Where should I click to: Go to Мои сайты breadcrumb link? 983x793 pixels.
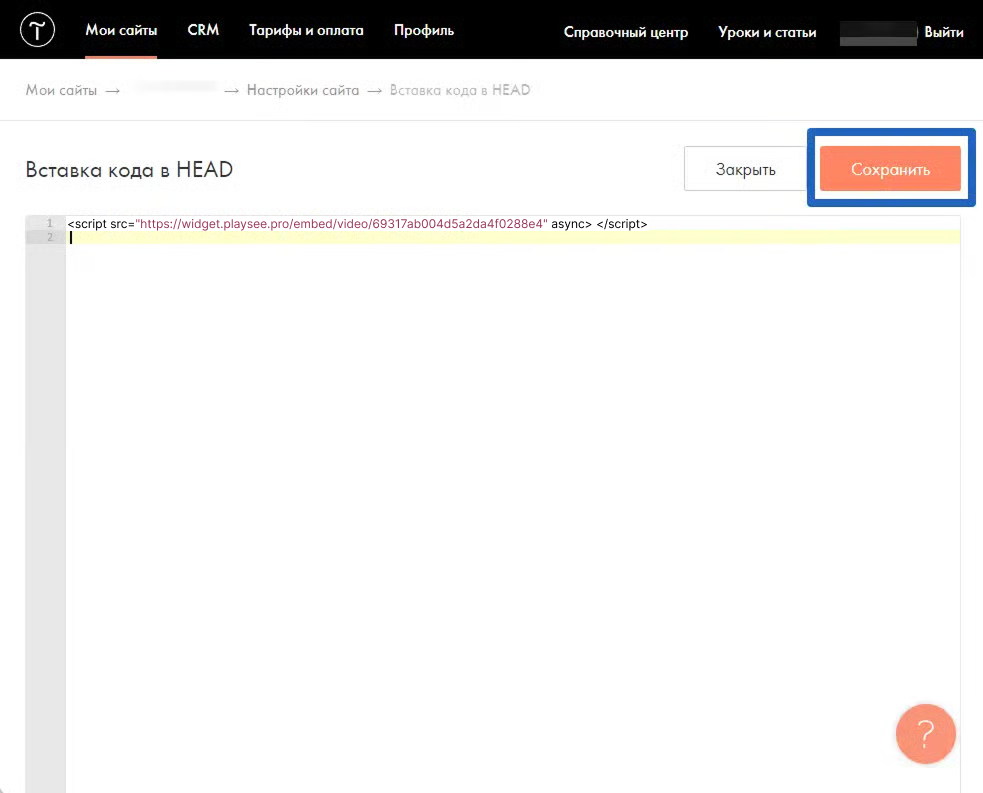pos(61,90)
